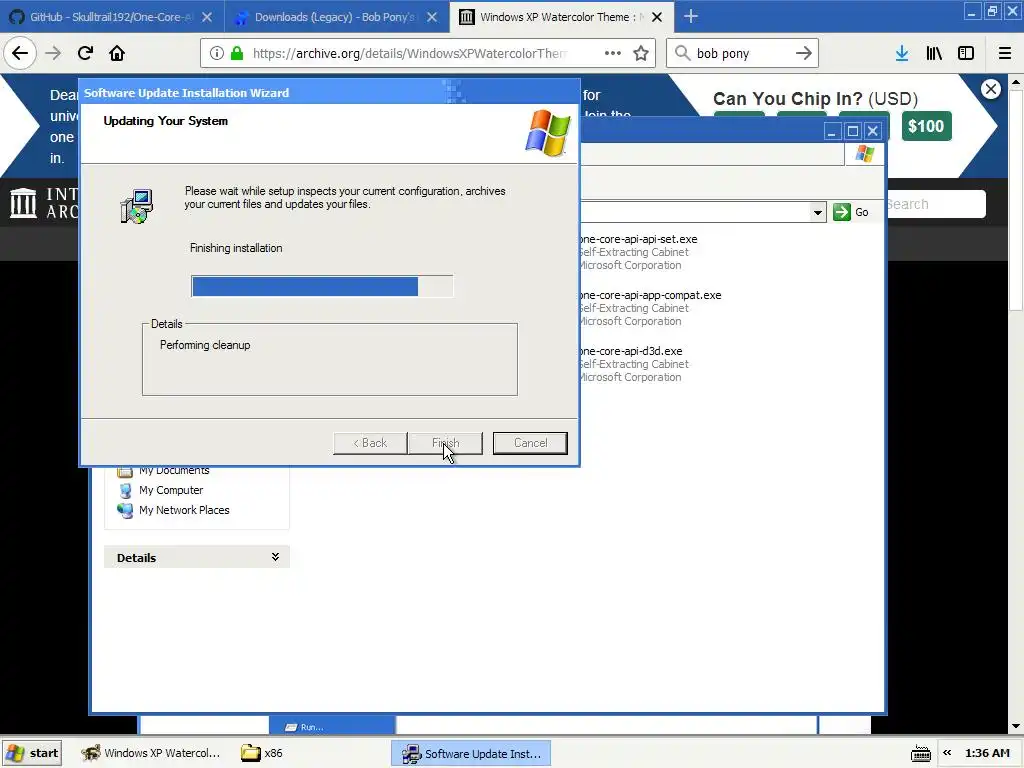Choose the $100 donation amount
Viewport: 1024px width, 768px height.
click(926, 126)
